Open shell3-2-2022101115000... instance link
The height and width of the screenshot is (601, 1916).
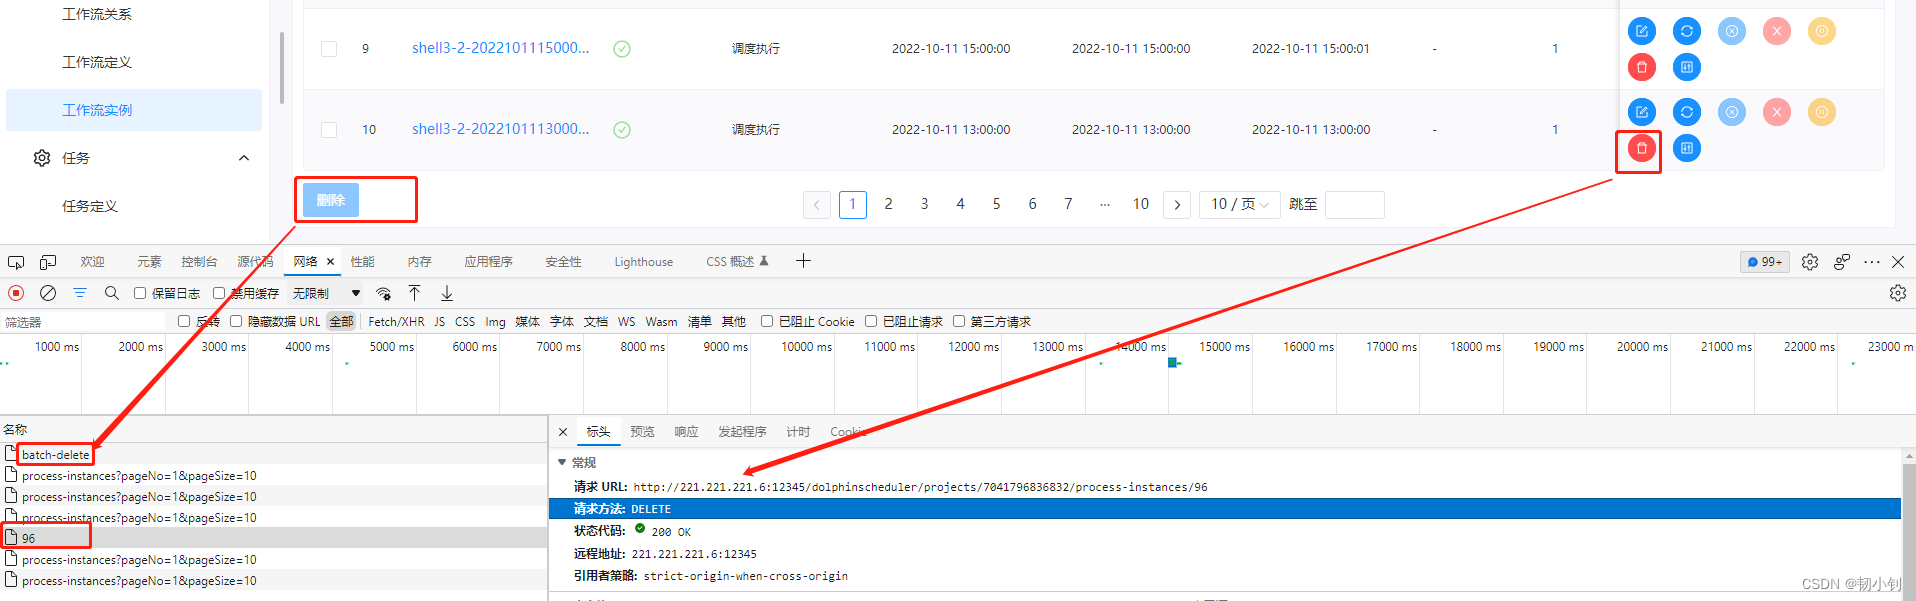click(500, 48)
